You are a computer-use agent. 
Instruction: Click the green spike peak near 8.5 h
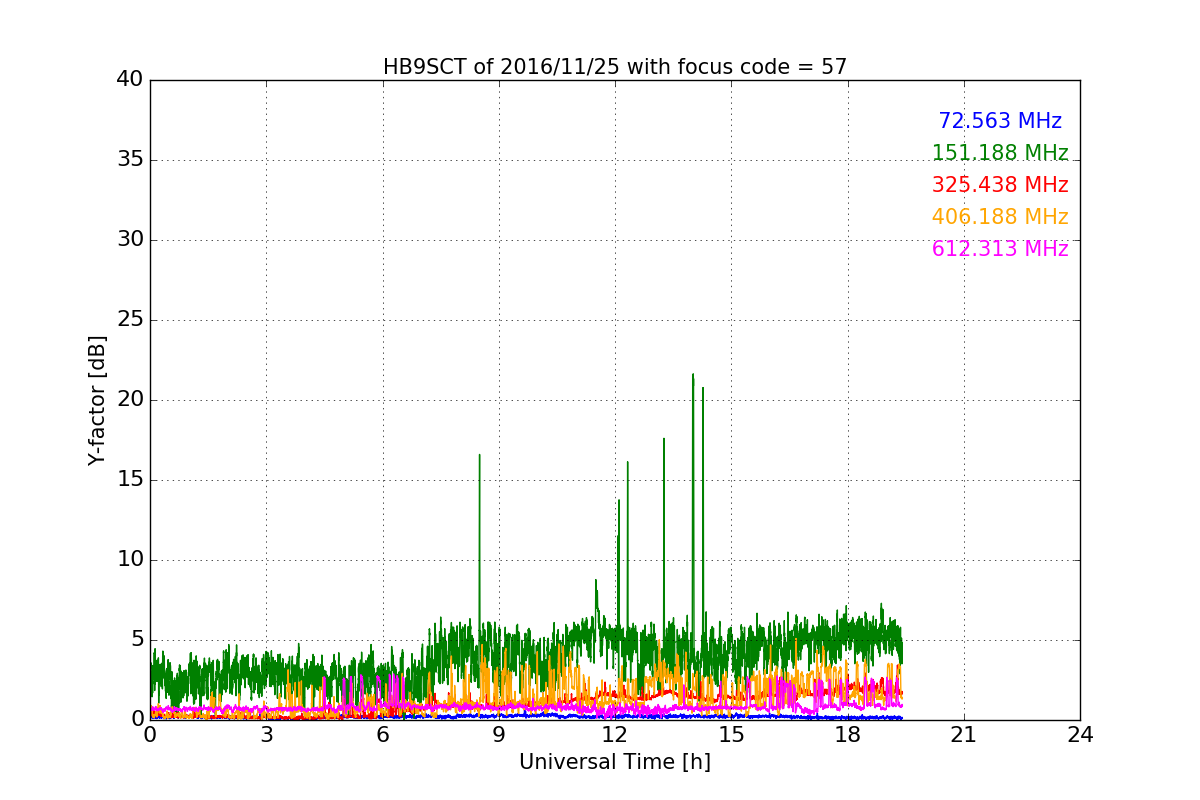click(x=479, y=456)
